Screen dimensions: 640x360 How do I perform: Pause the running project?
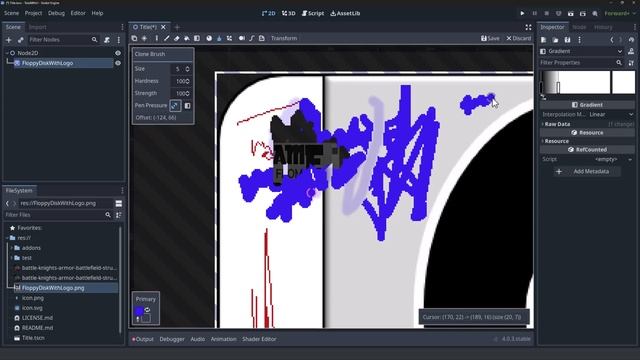[534, 13]
